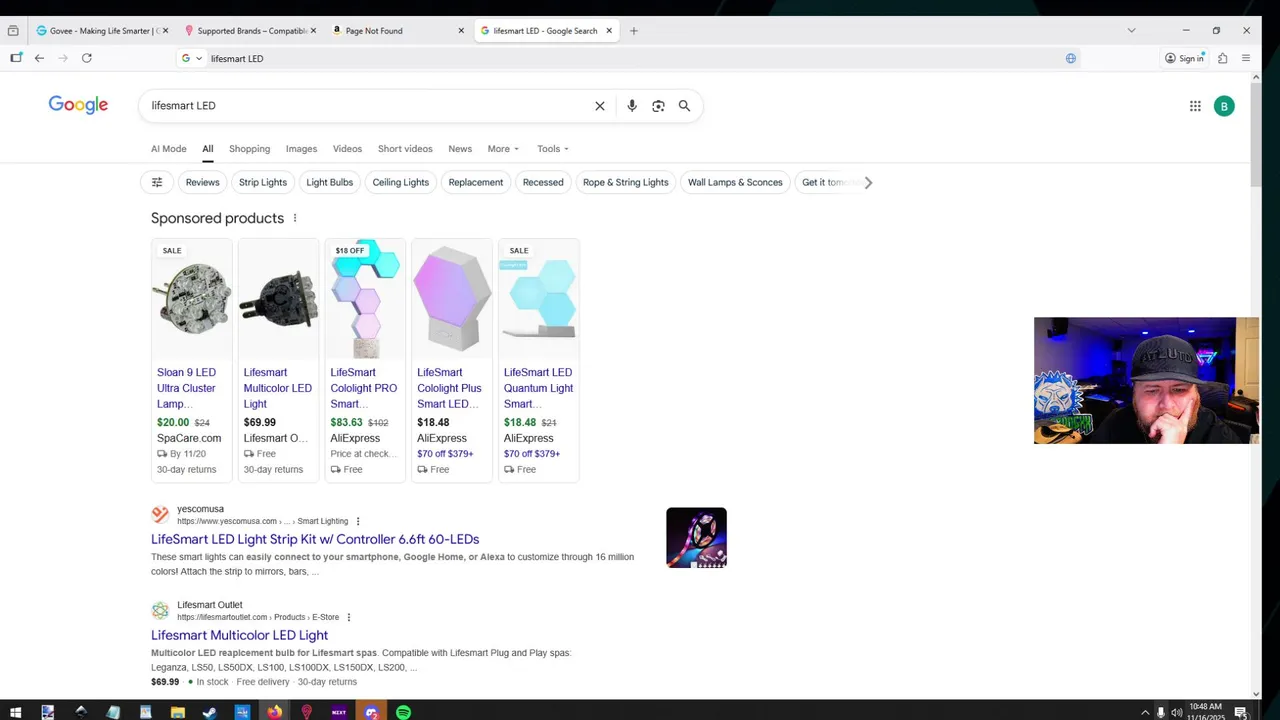This screenshot has width=1280, height=720.
Task: Open the Lifesmart Outlet result options menu
Action: tap(349, 617)
